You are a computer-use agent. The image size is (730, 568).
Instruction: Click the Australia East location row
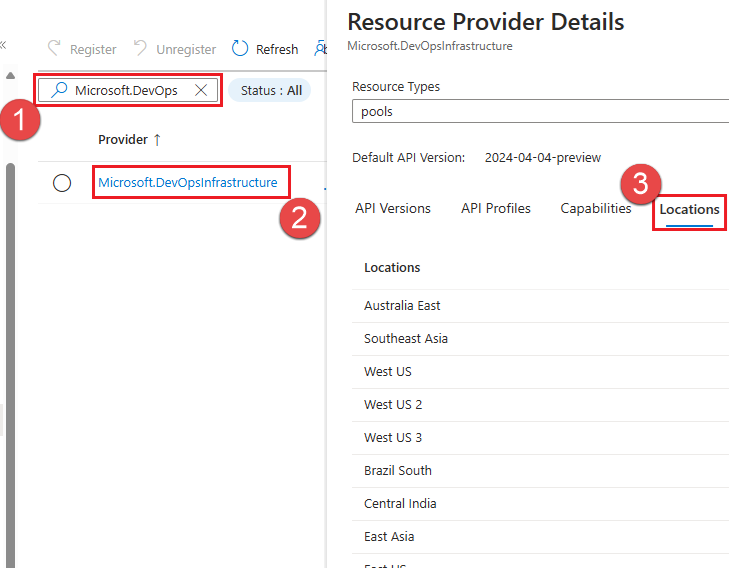pos(541,306)
